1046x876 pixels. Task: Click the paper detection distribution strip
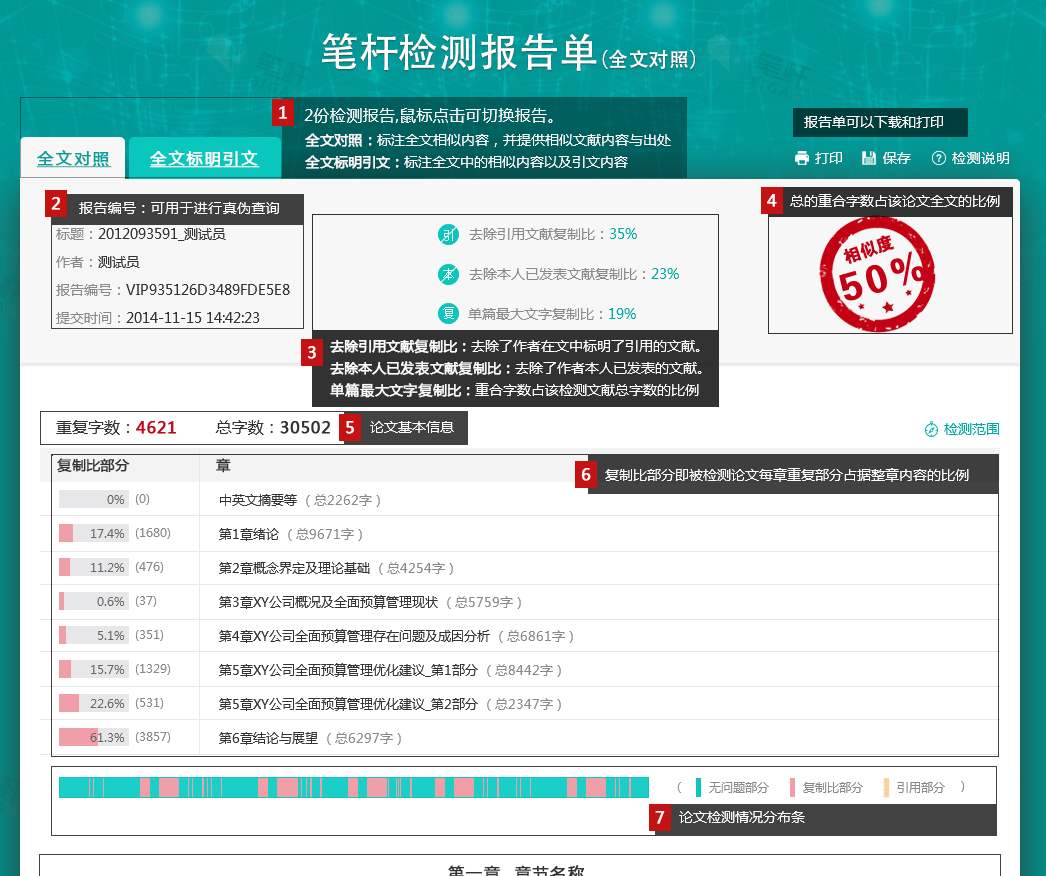point(353,787)
